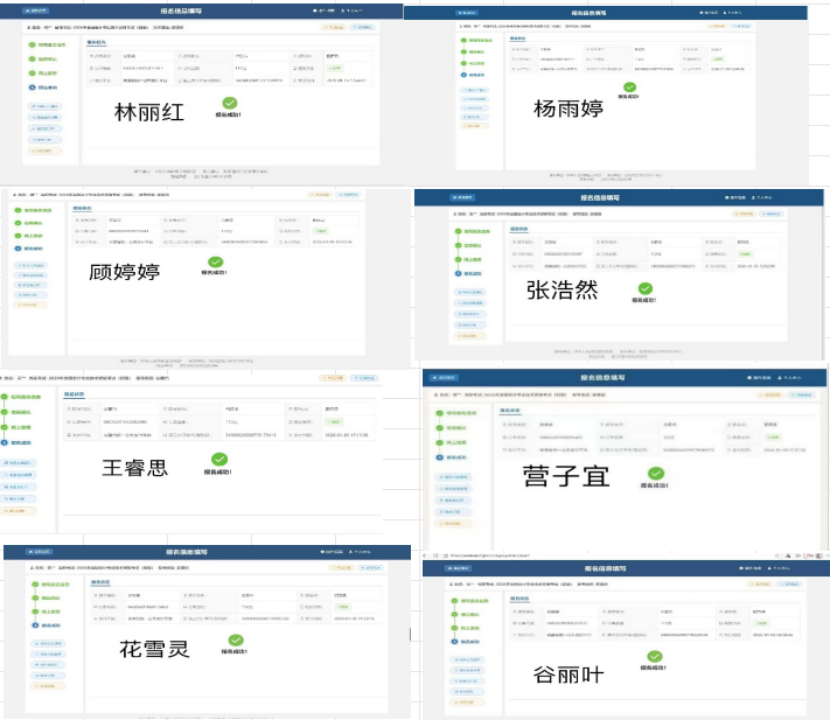Select the green success icon near 顾婷婷
The image size is (830, 720).
(215, 262)
